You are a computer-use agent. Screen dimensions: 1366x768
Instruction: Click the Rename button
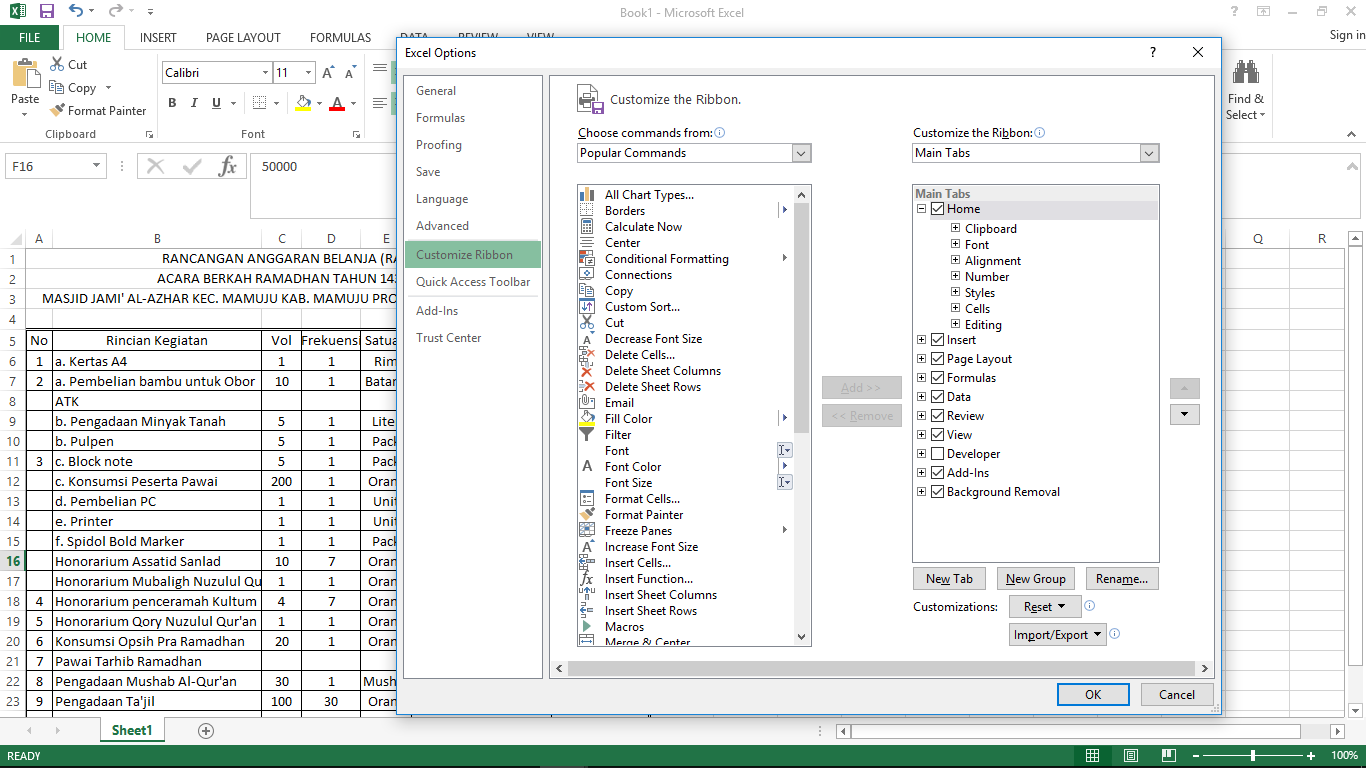[x=1122, y=578]
